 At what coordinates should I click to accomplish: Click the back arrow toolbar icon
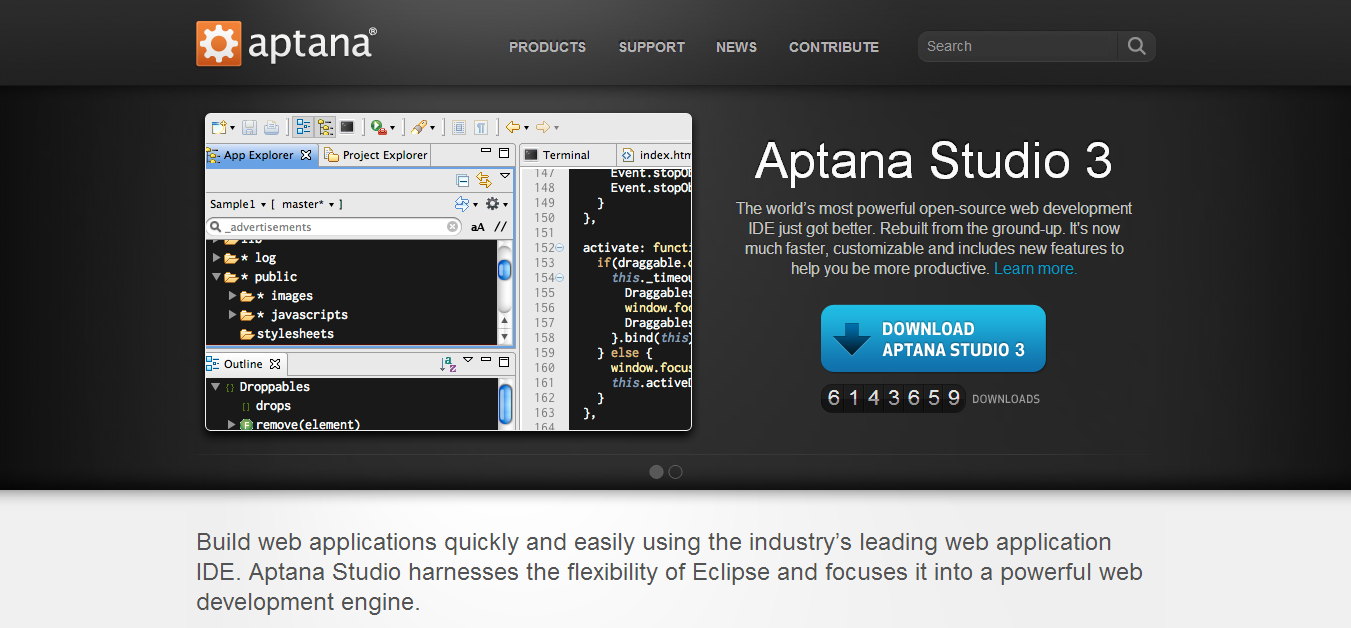point(513,127)
